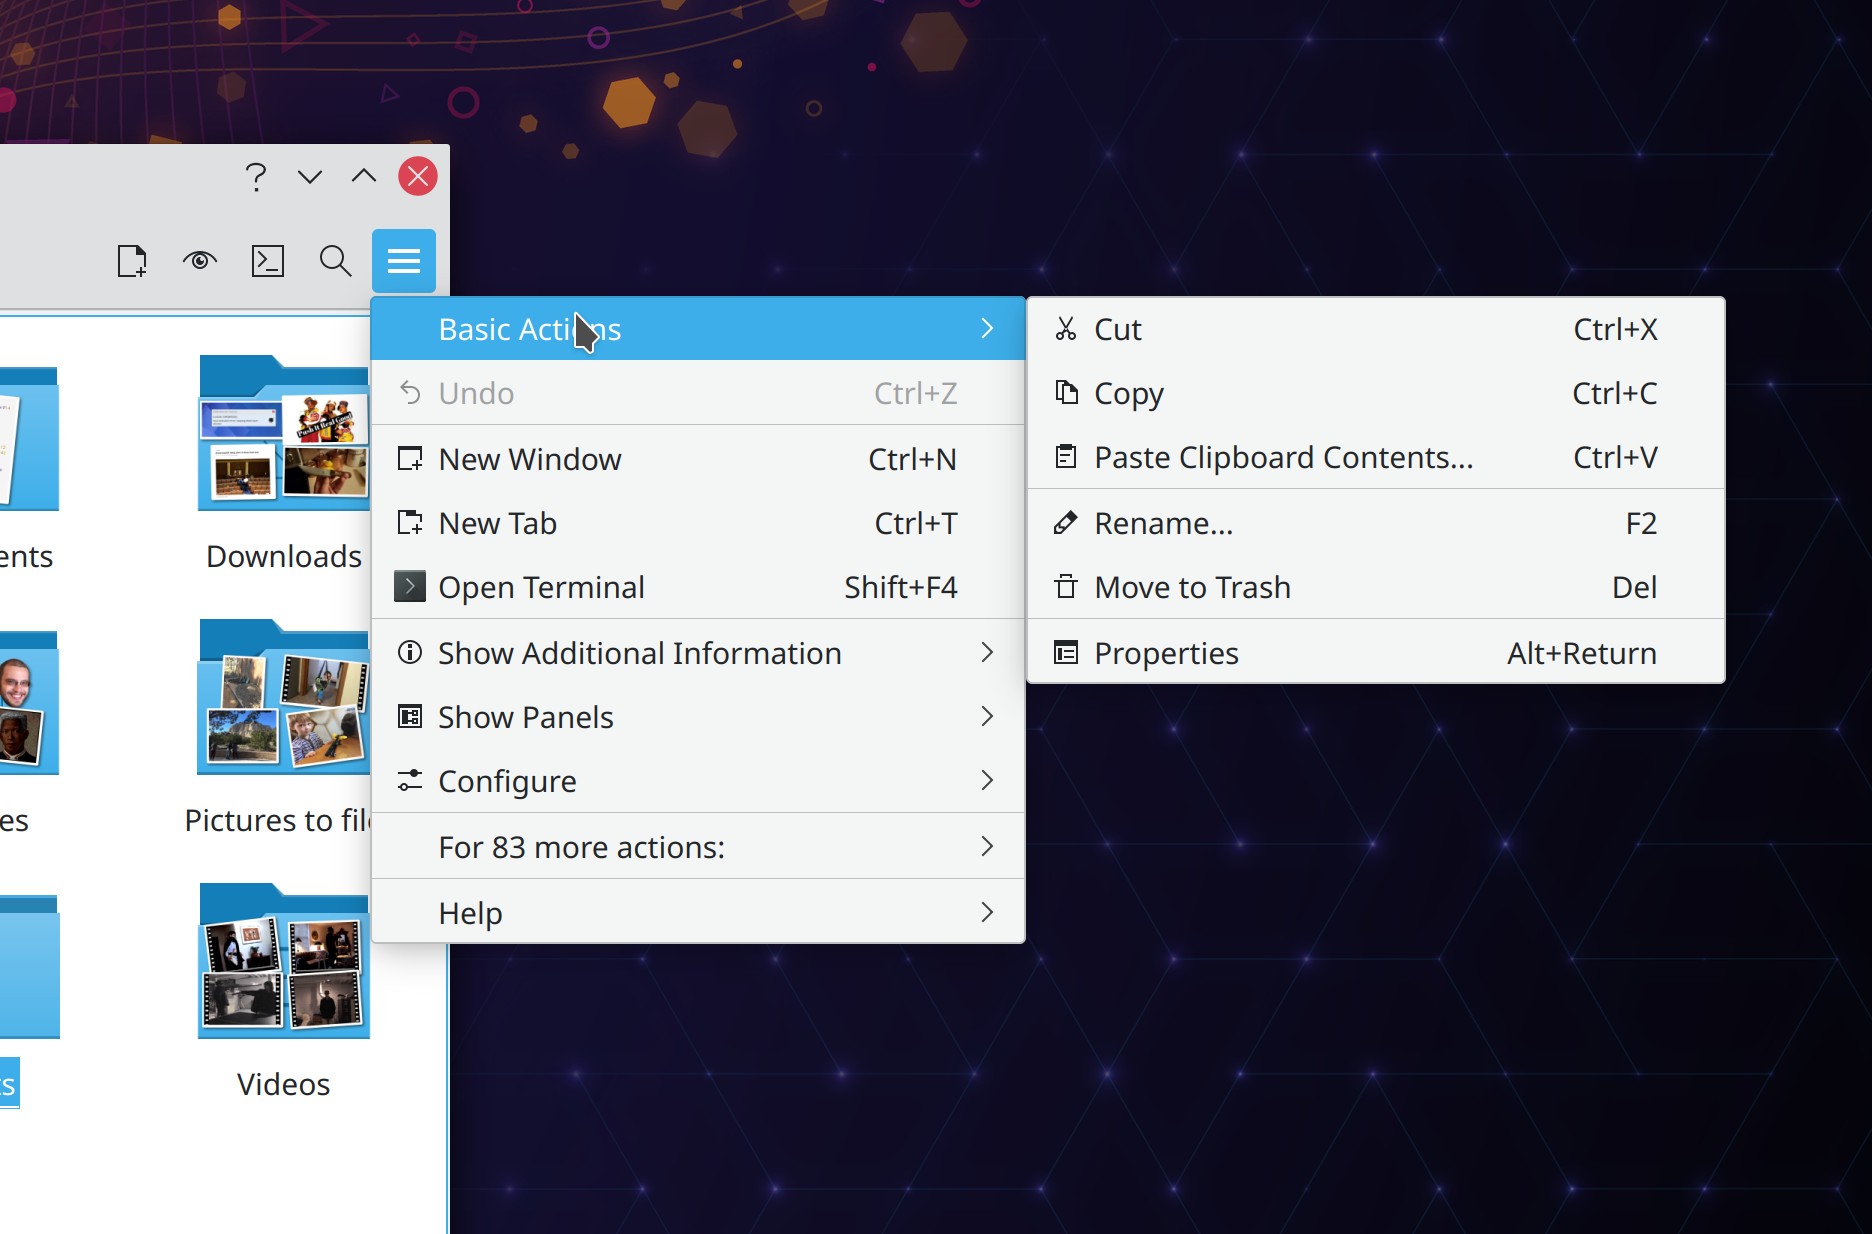The image size is (1872, 1234).
Task: Select the Create New file icon
Action: coord(132,261)
